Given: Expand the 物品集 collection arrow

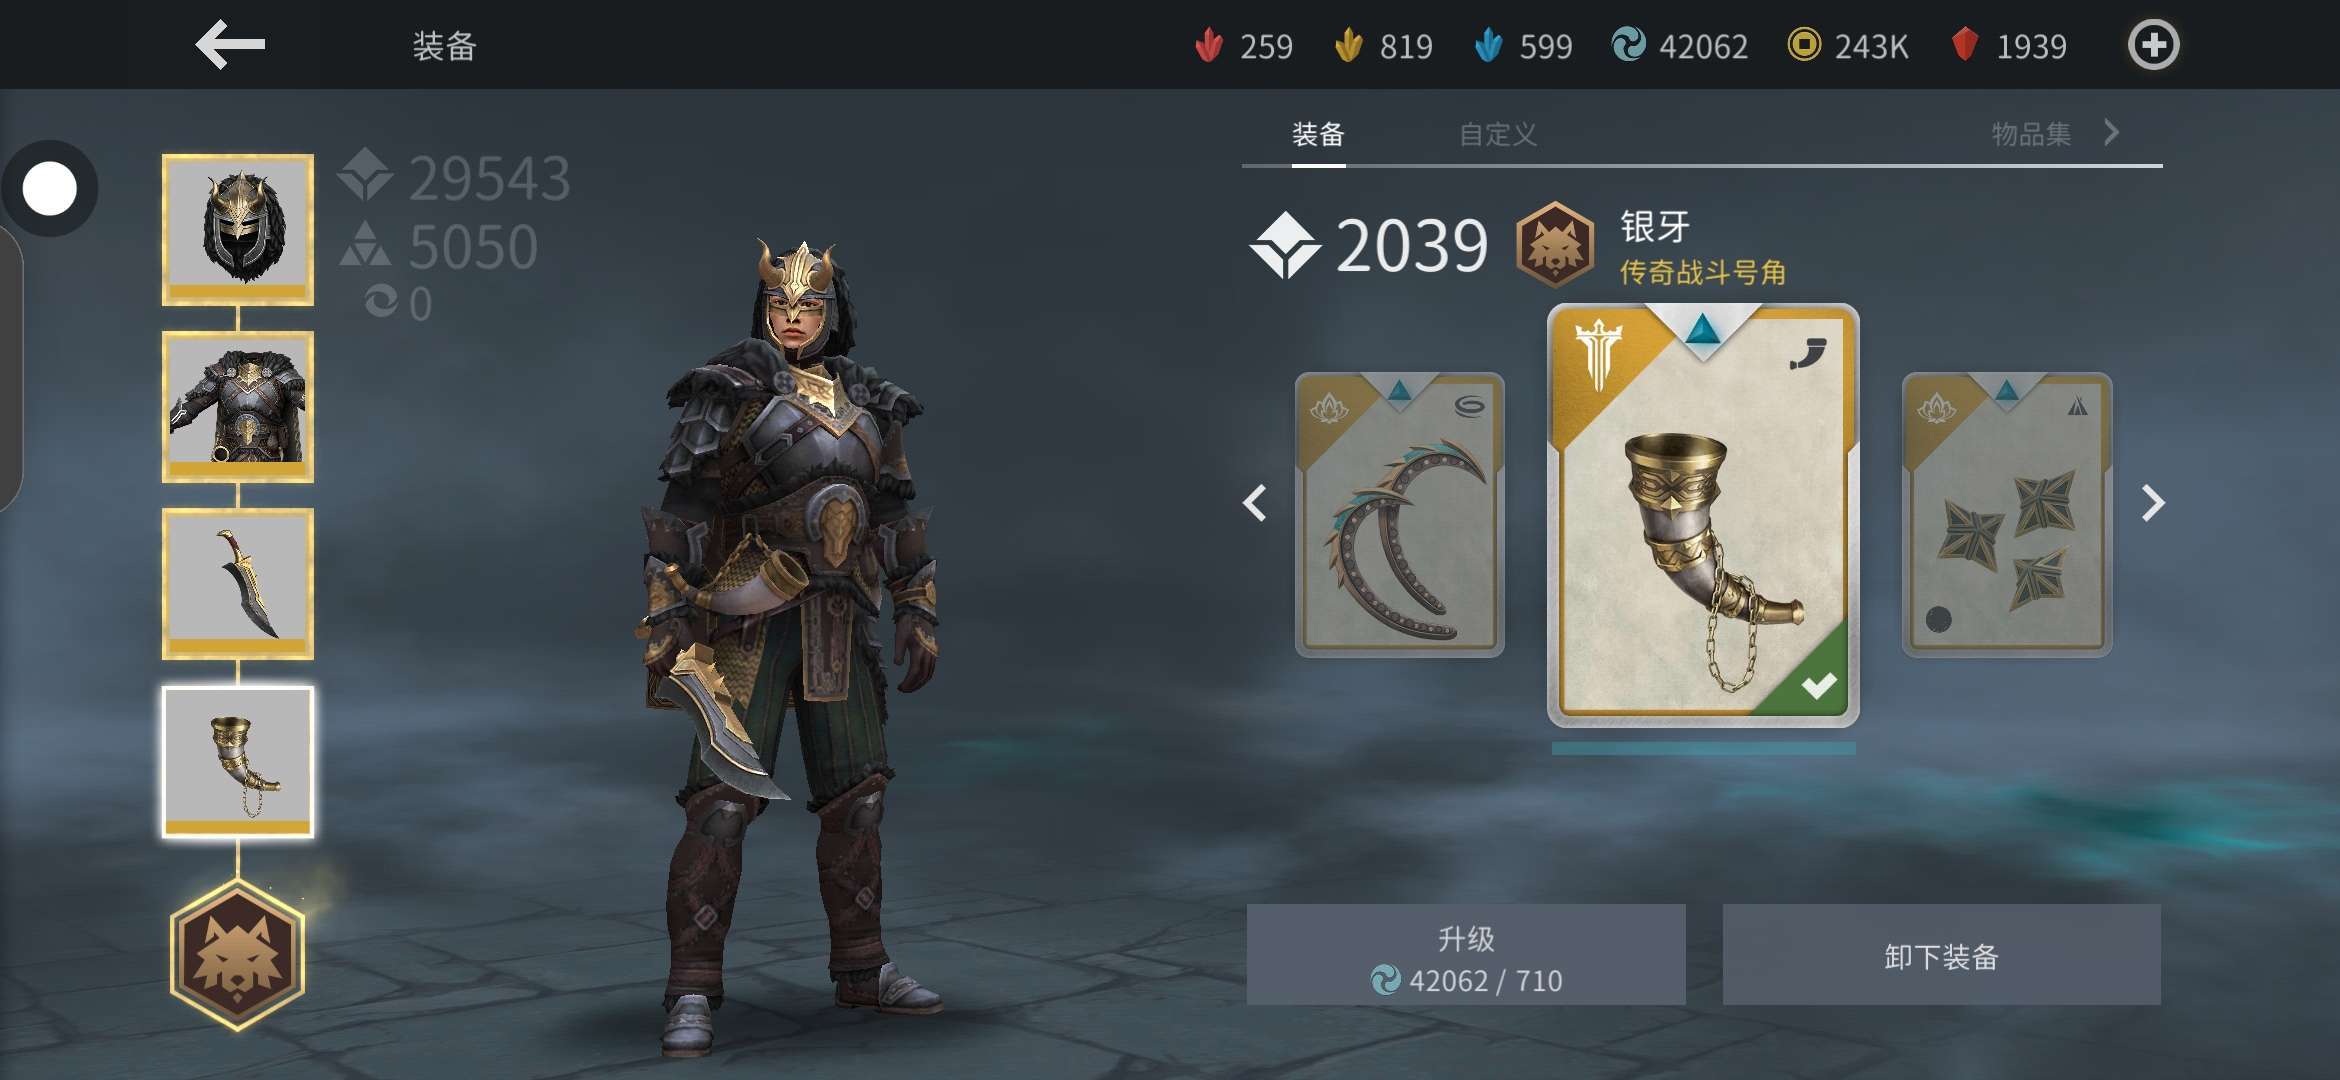Looking at the screenshot, I should (2111, 133).
